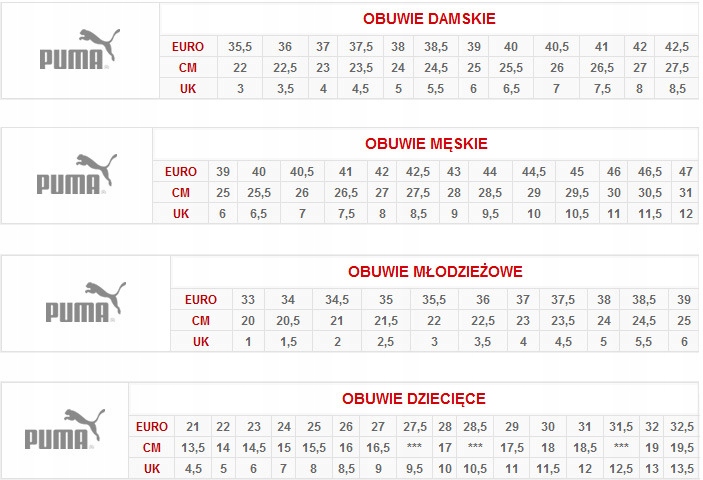The width and height of the screenshot is (703, 480).
Task: Click the Puma logo beside Obuwie Dziecięce table
Action: pyautogui.click(x=65, y=429)
